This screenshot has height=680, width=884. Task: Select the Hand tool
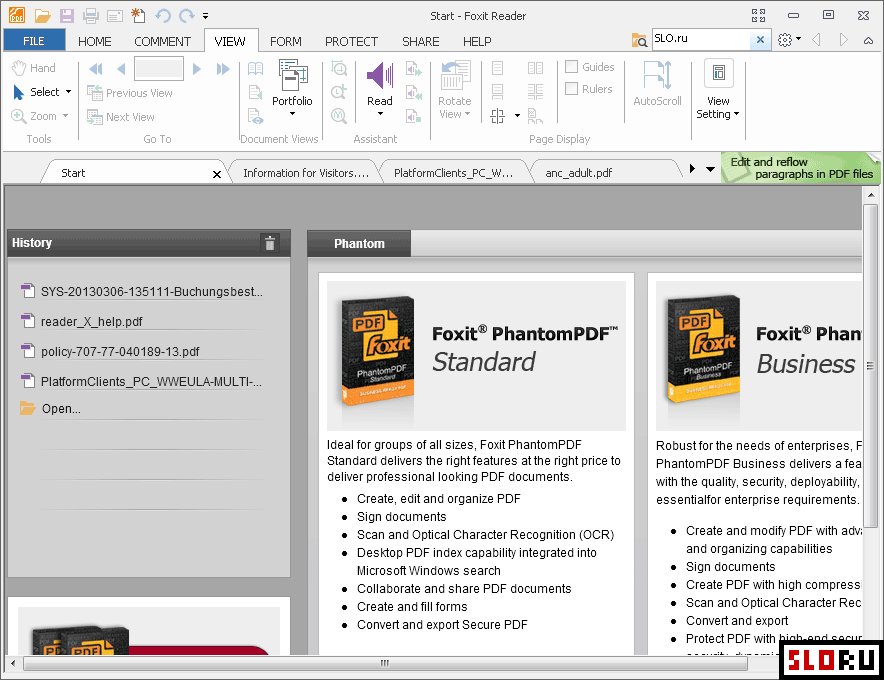pyautogui.click(x=34, y=68)
